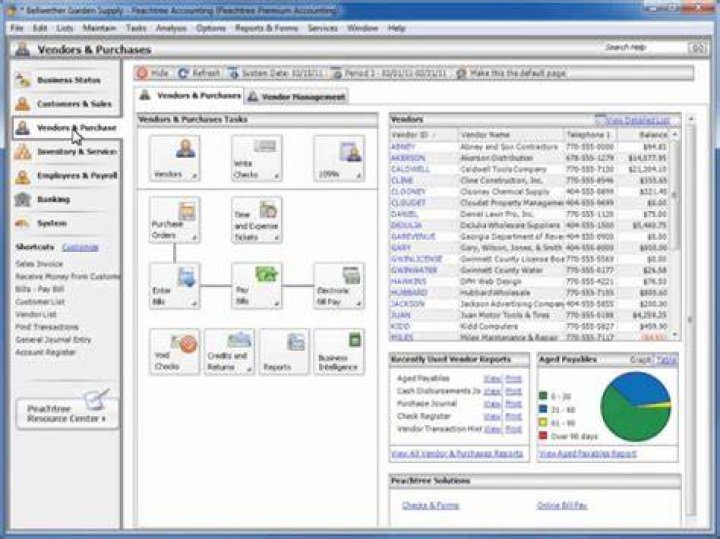Screen dimensions: 720x539
Task: Open vendor ID CALDWELL
Action: coord(411,169)
